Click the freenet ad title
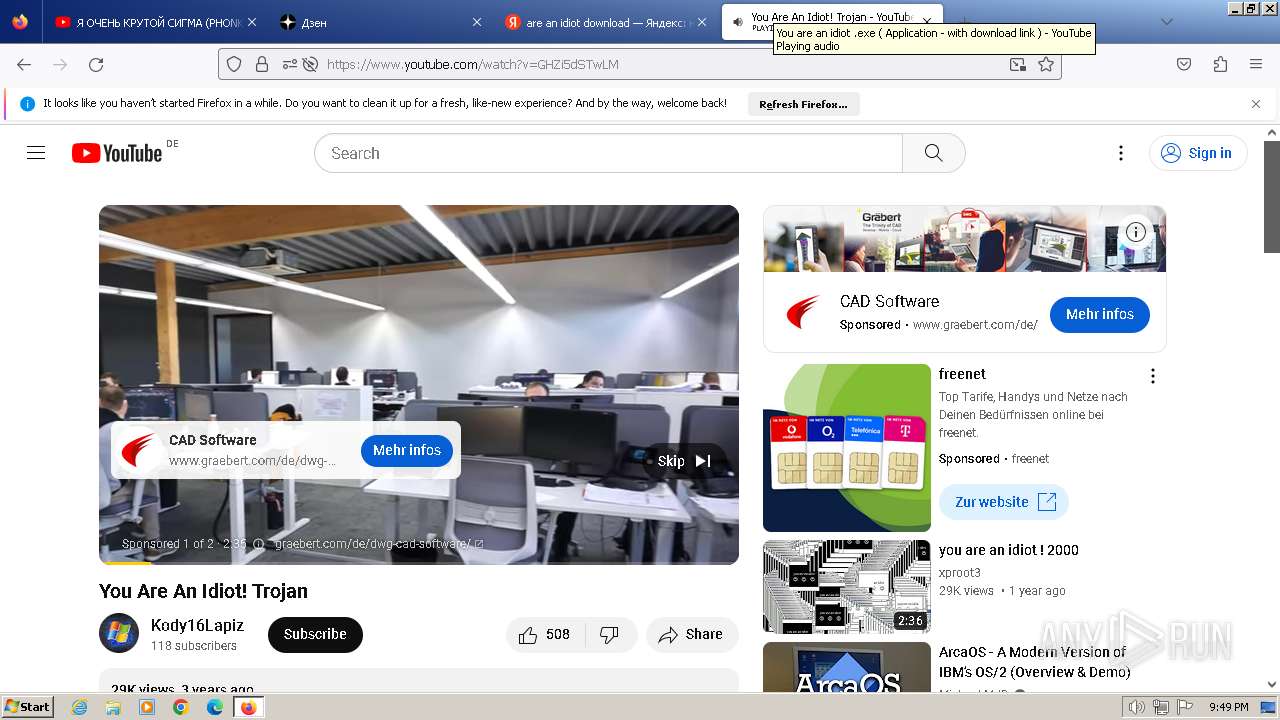The width and height of the screenshot is (1280, 720). click(962, 374)
